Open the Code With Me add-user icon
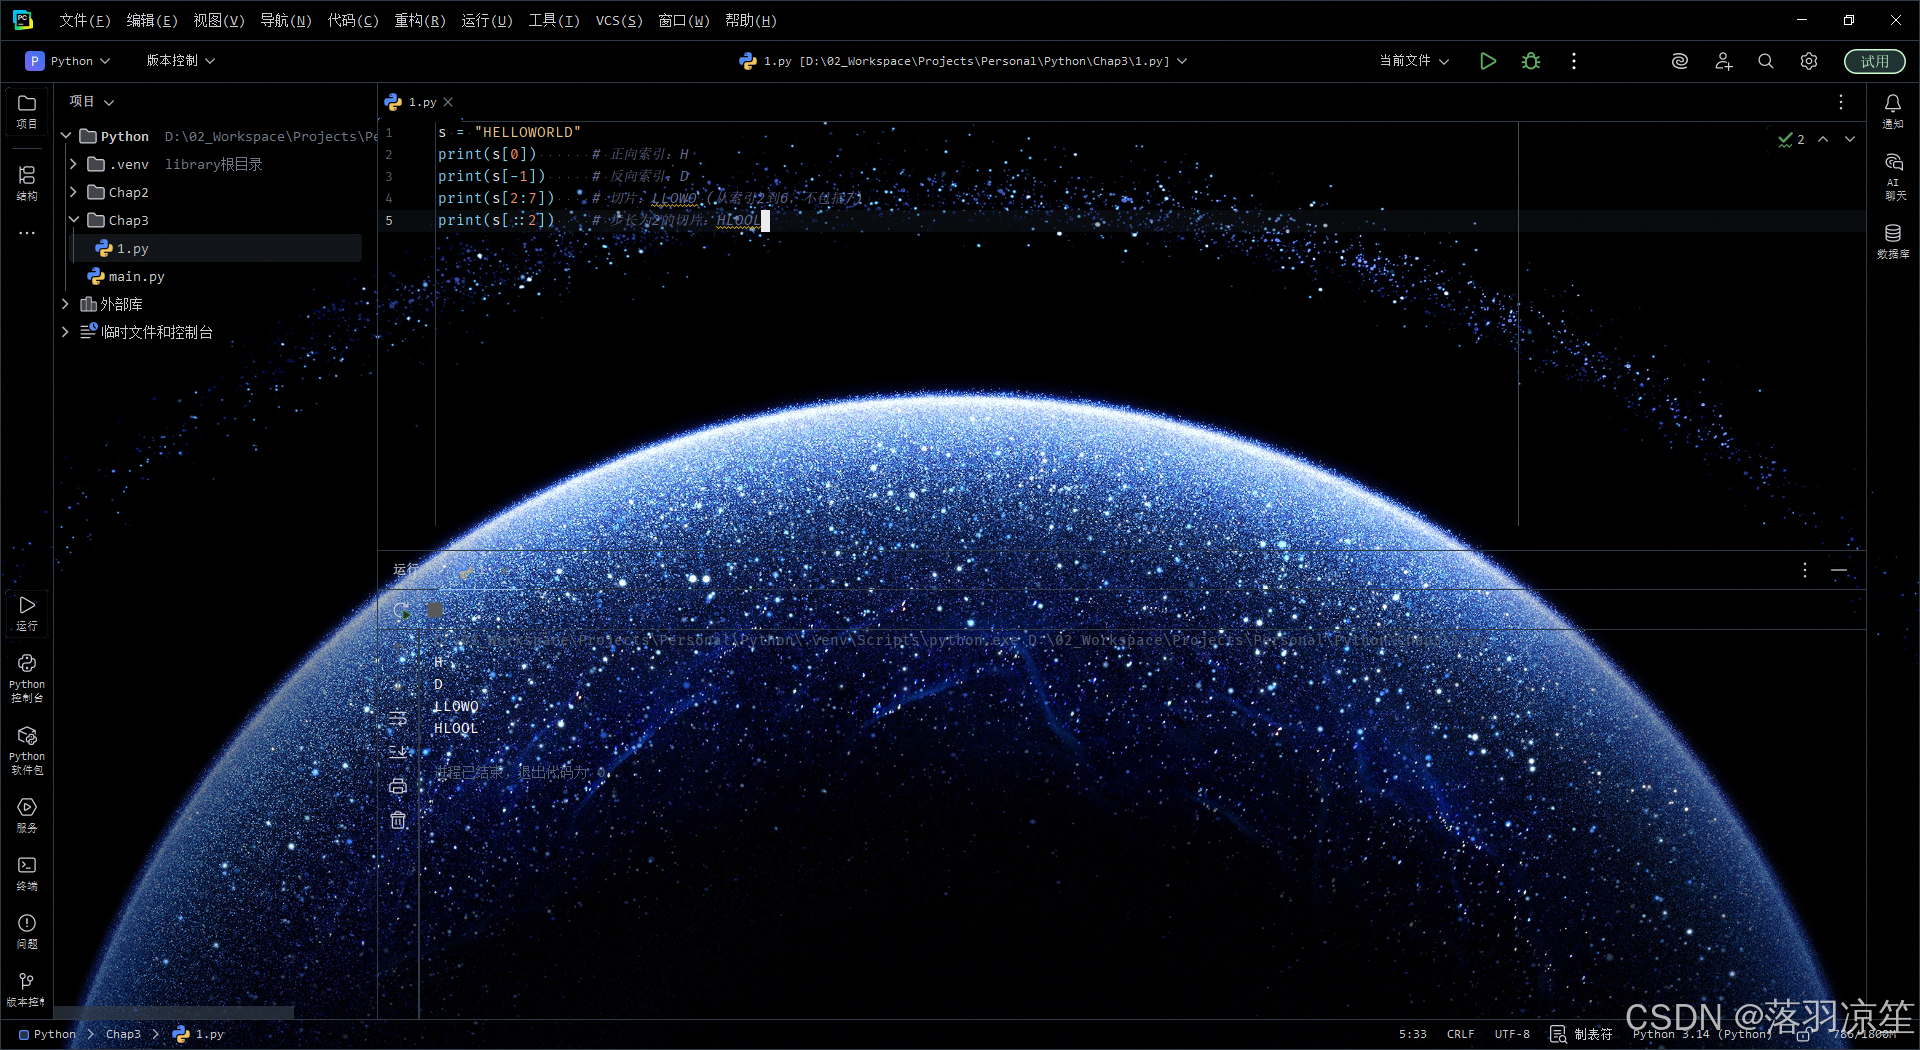 1723,61
